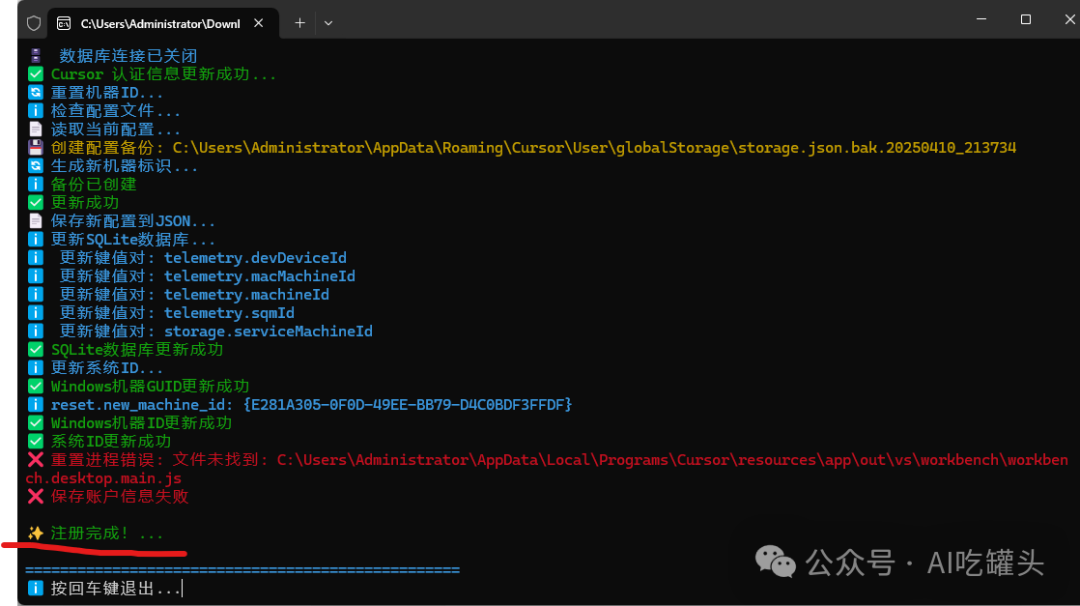Click the '重置机器ID...' line
This screenshot has height=606, width=1080.
pyautogui.click(x=107, y=92)
